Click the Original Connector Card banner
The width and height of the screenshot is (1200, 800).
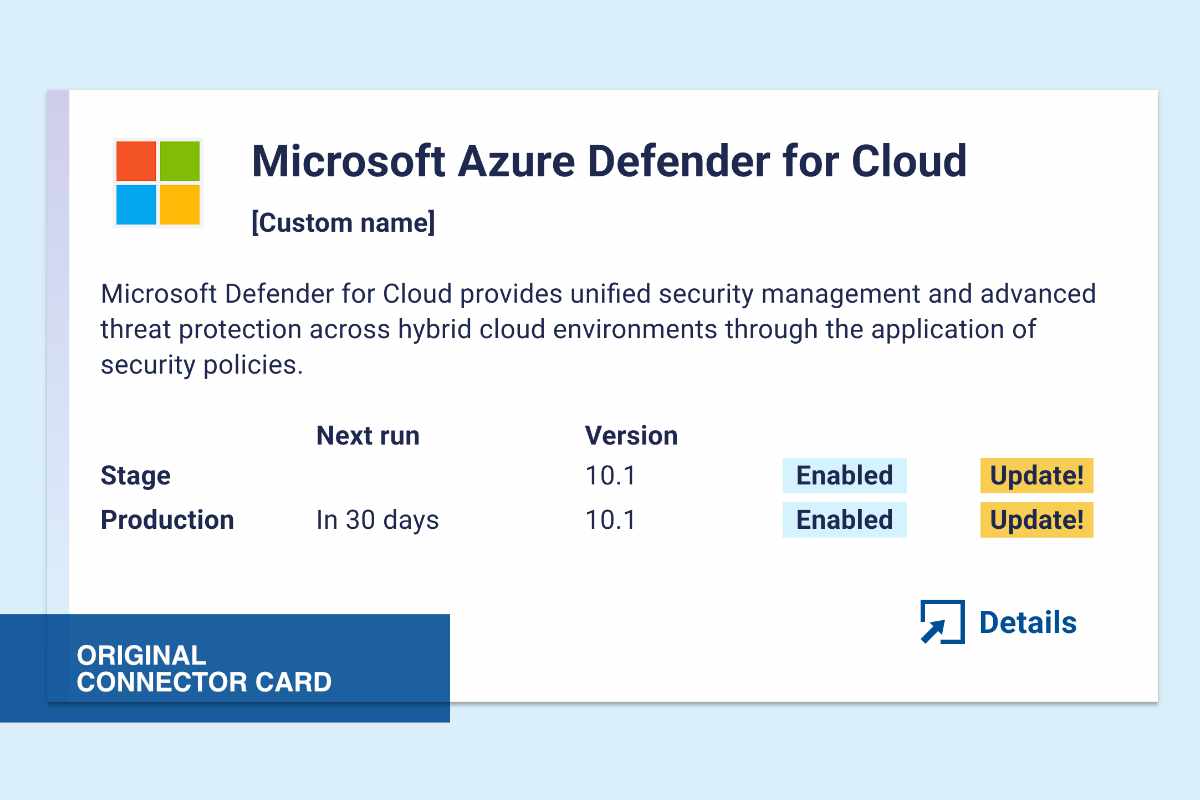pyautogui.click(x=225, y=668)
